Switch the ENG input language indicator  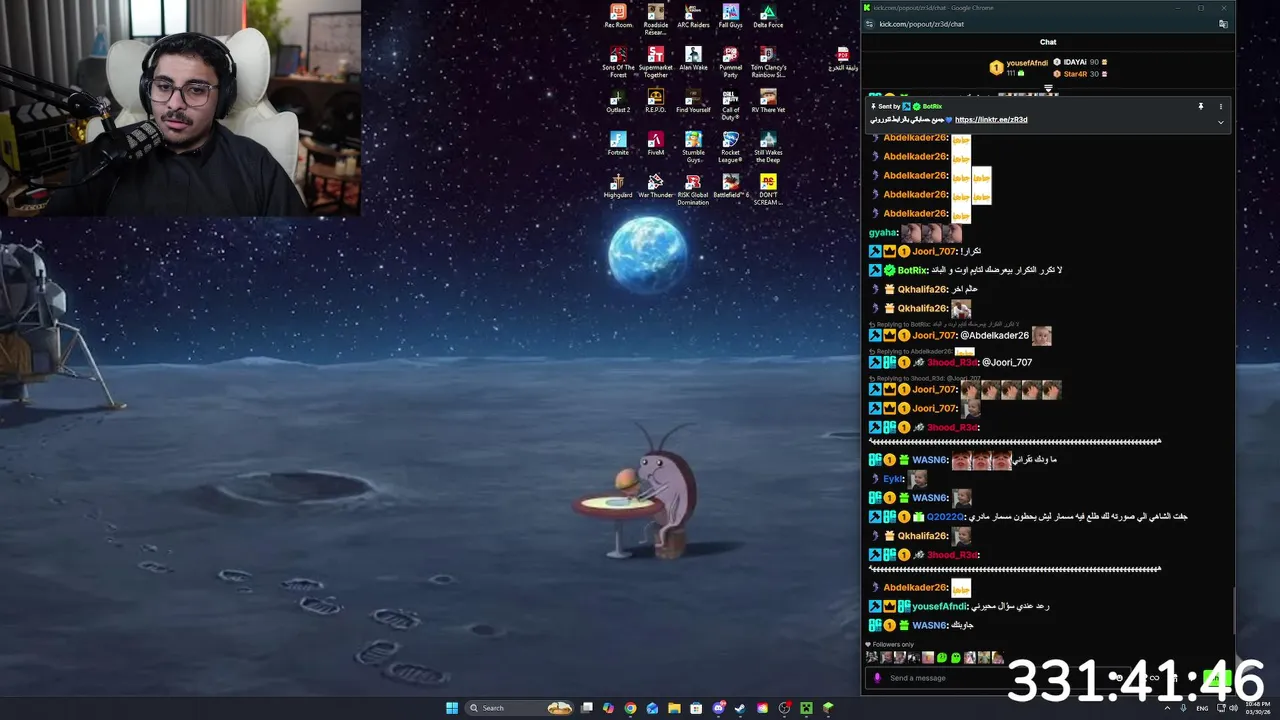1202,708
